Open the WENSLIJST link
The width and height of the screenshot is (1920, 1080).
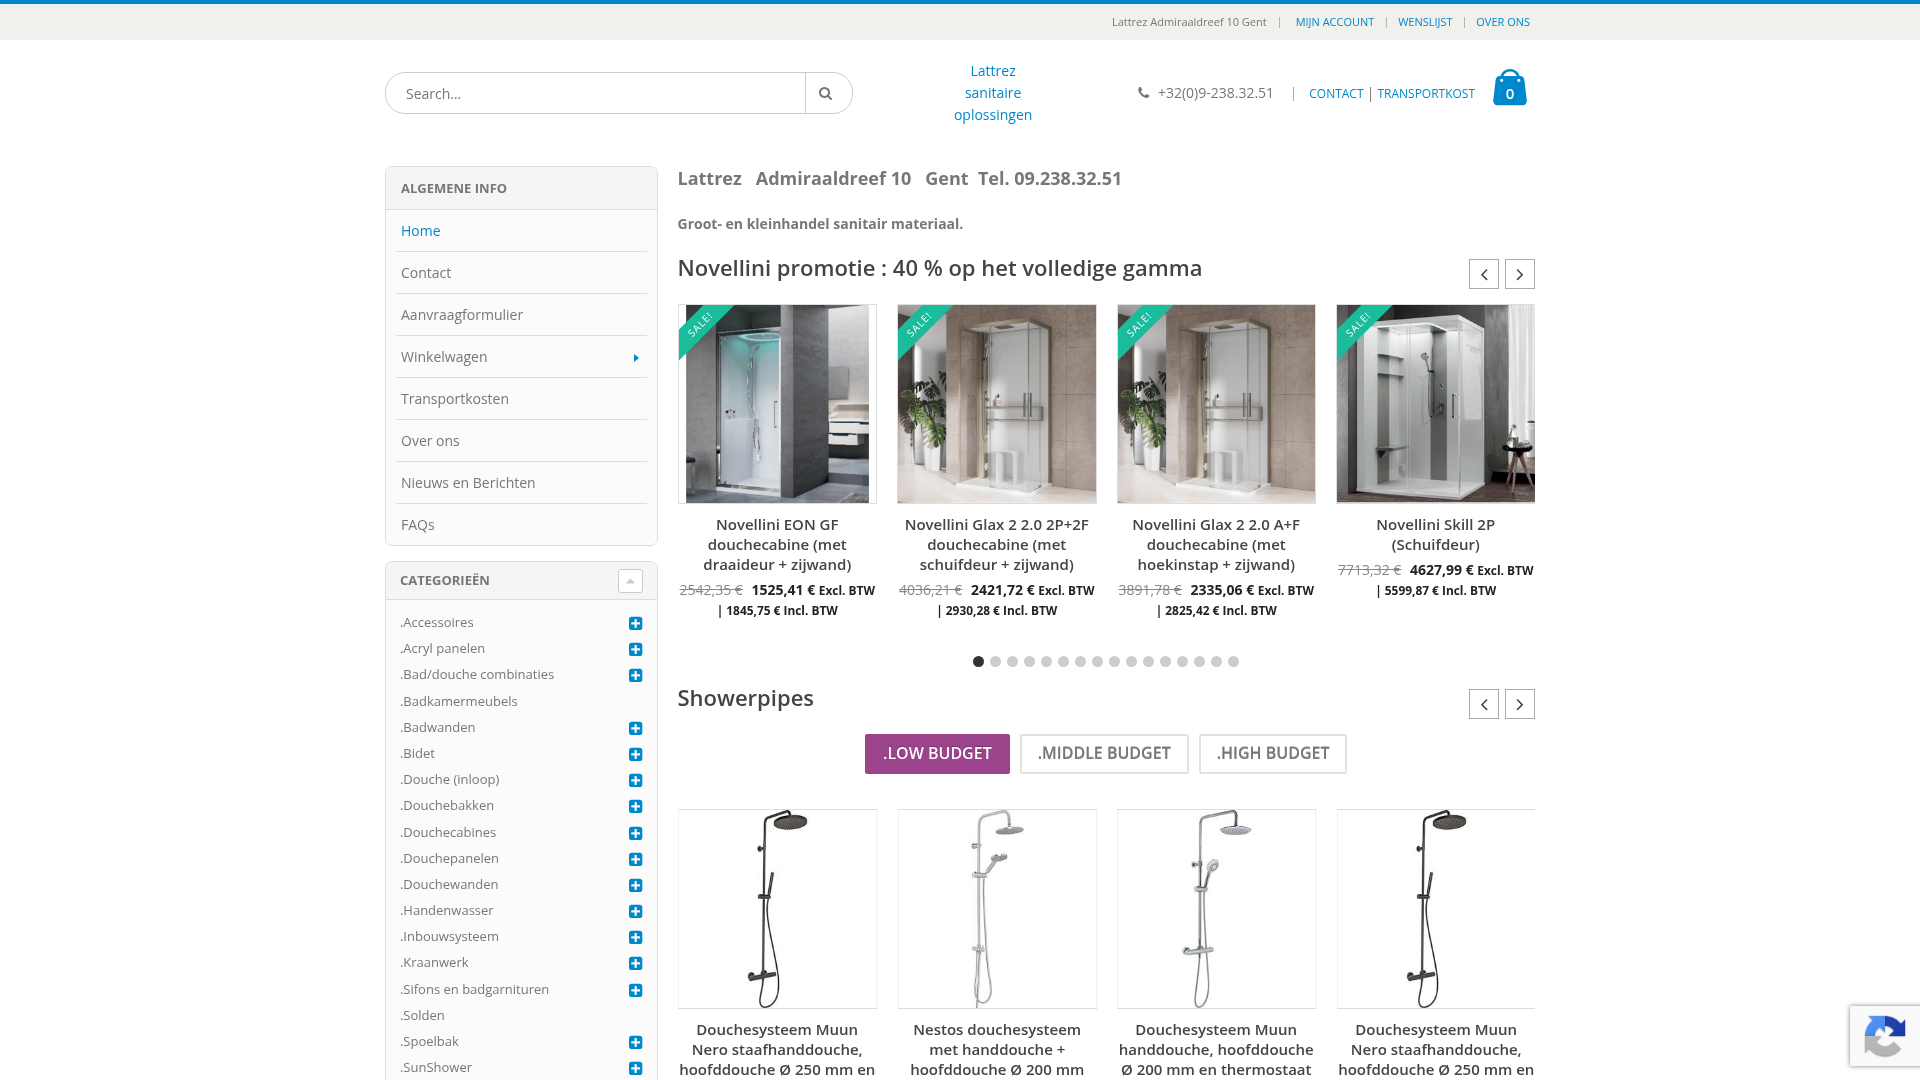point(1425,22)
